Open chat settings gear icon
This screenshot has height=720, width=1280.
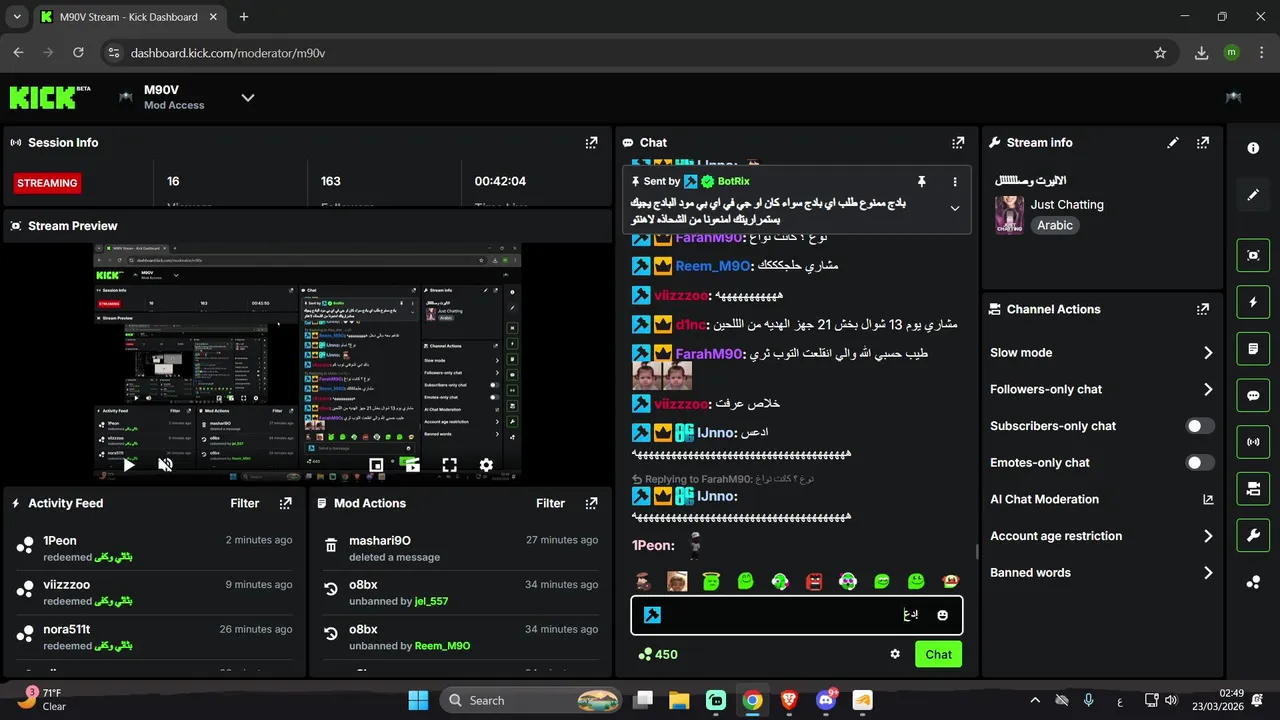tap(895, 654)
